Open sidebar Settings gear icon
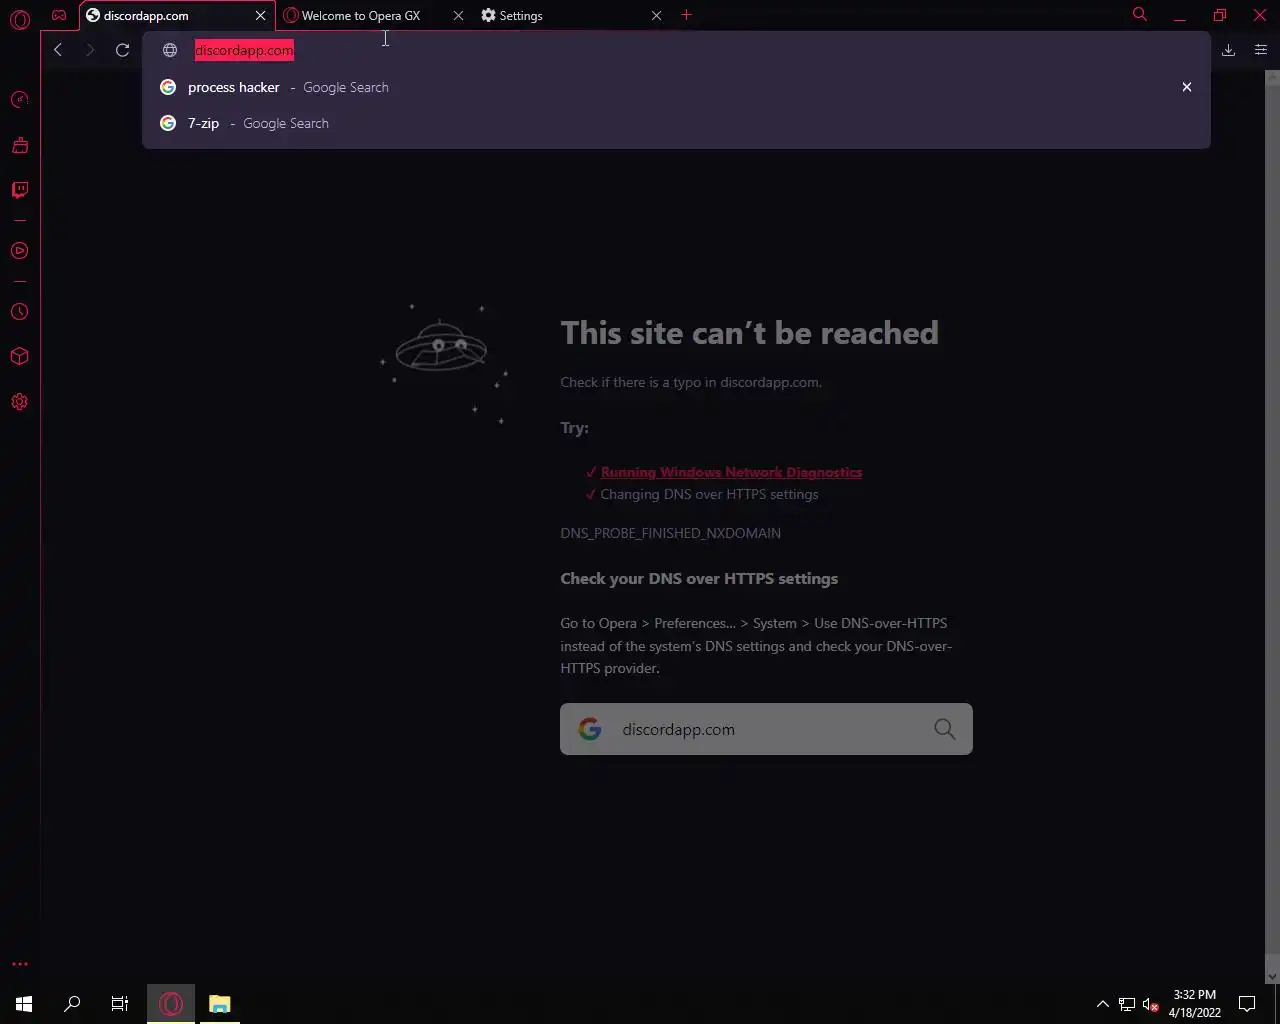The width and height of the screenshot is (1280, 1024). coord(19,402)
